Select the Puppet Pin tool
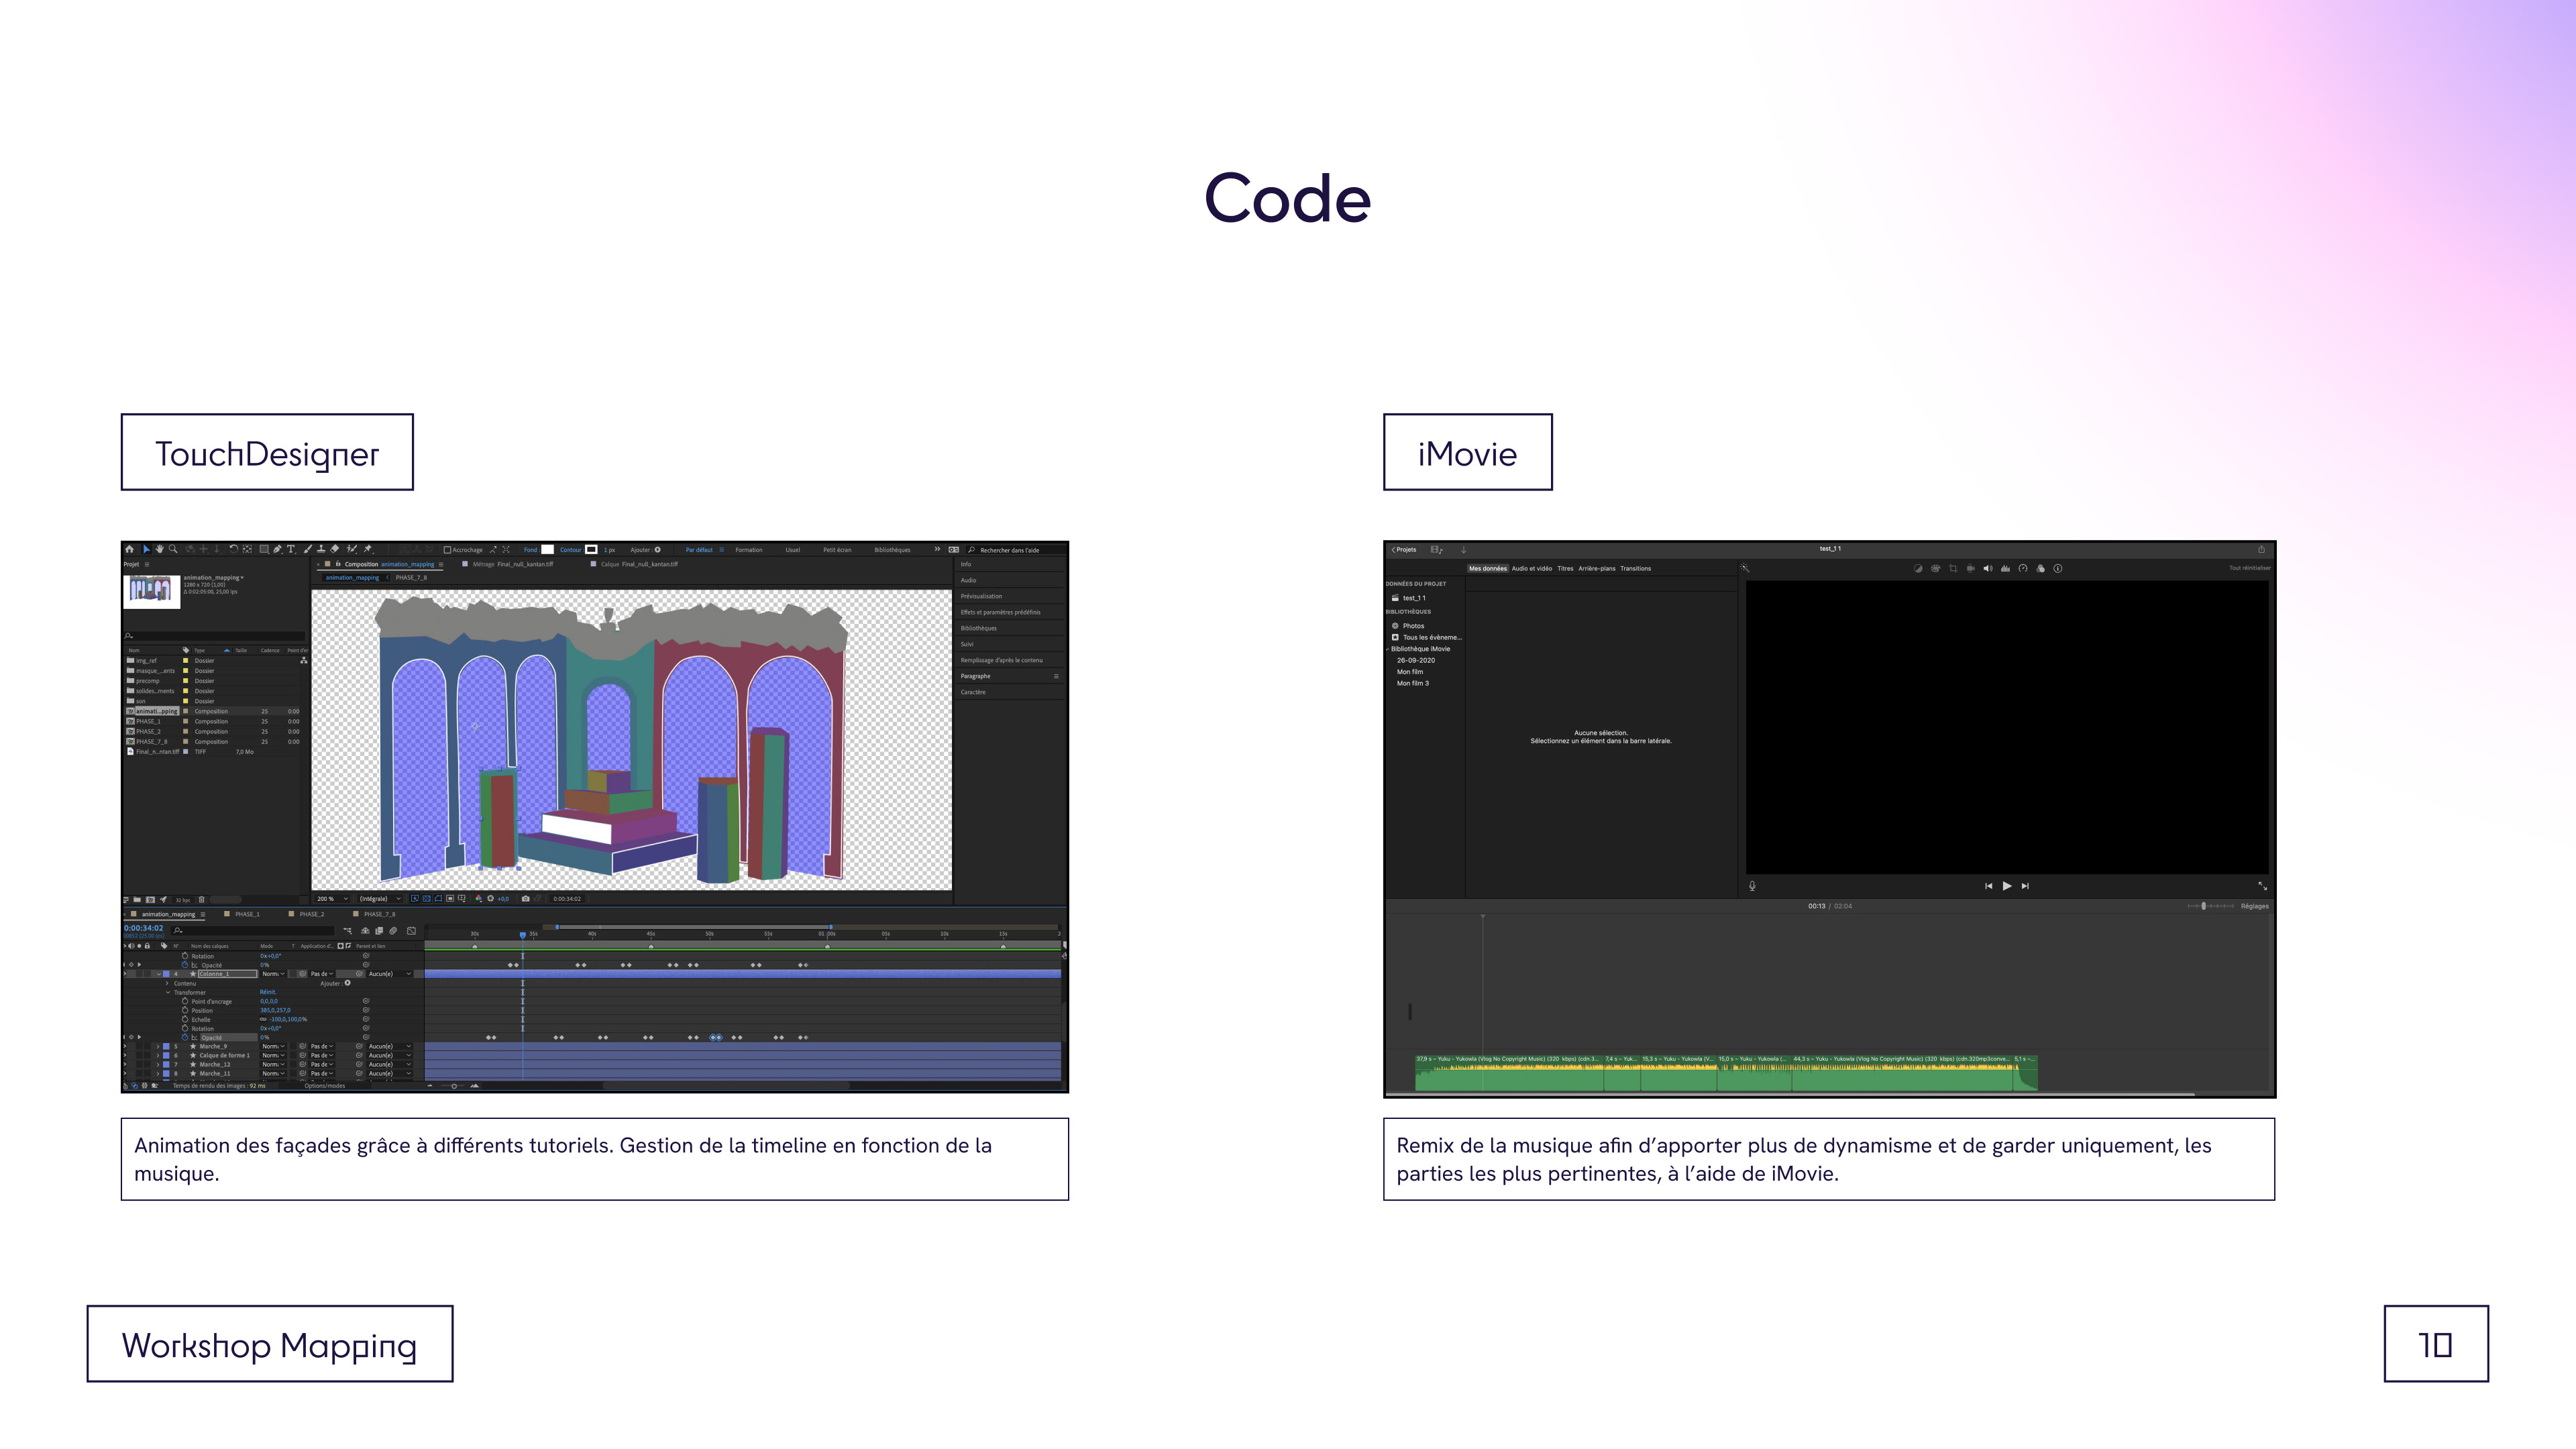 368,549
